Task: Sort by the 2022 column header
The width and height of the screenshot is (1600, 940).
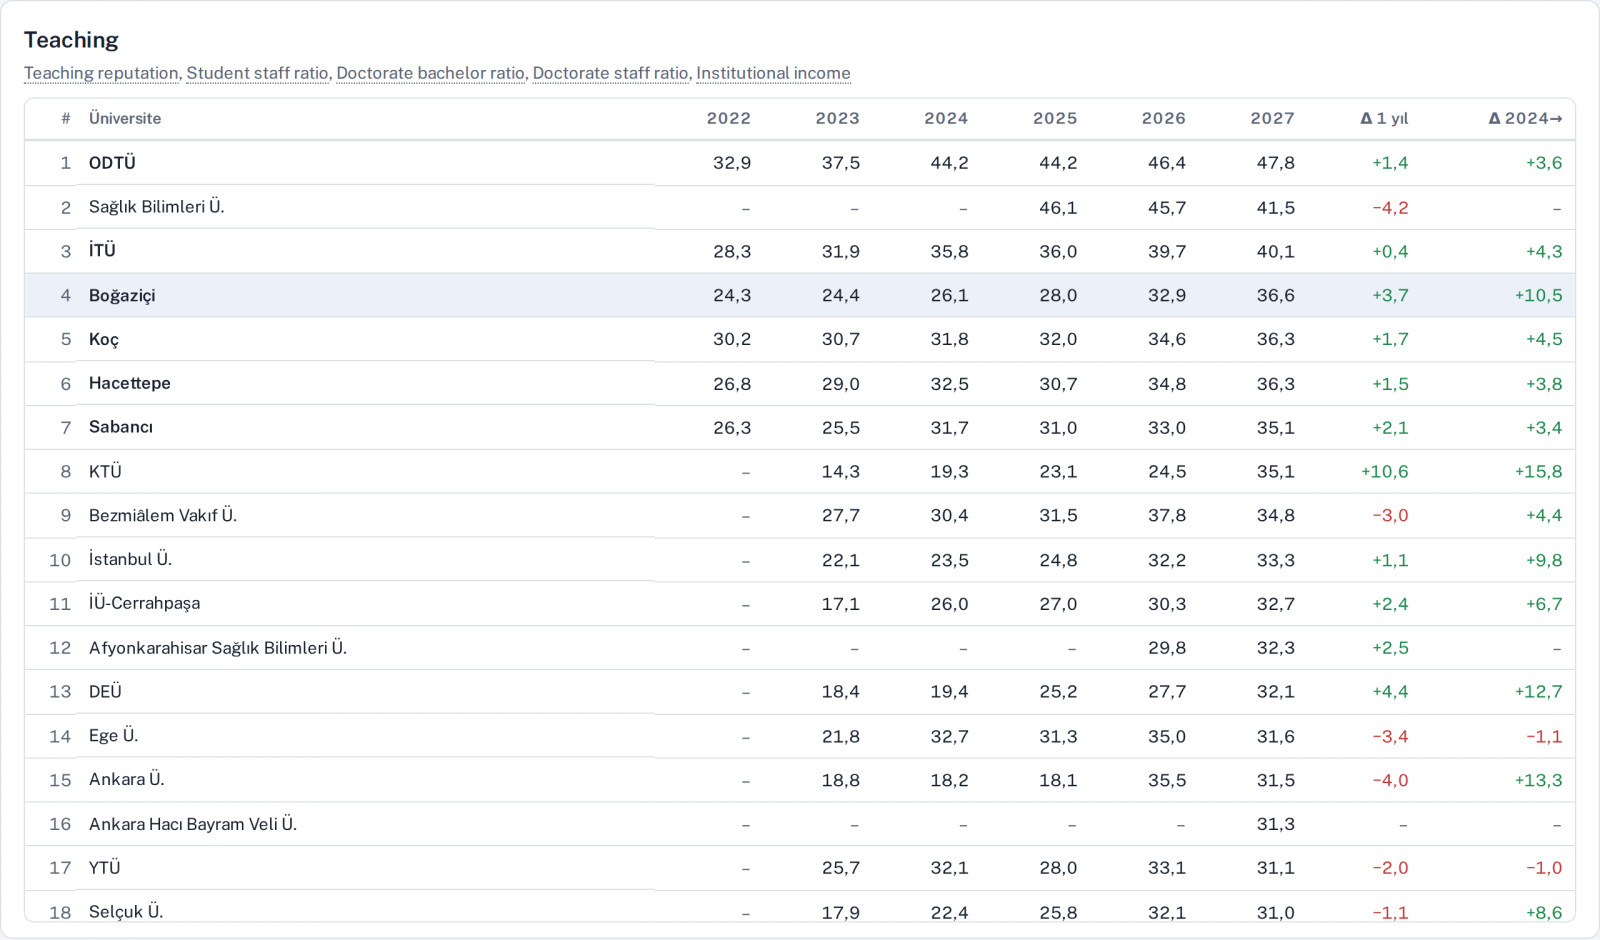Action: pyautogui.click(x=729, y=118)
